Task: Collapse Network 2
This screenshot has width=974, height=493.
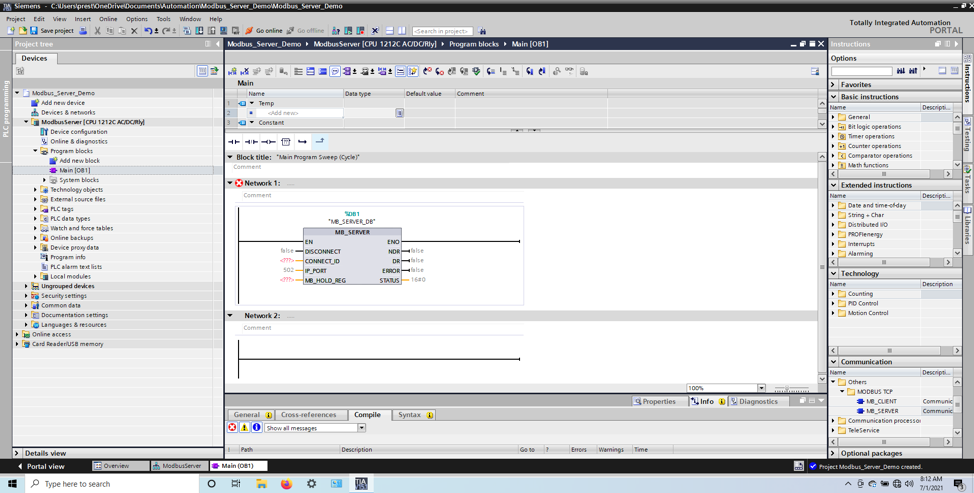Action: click(230, 315)
